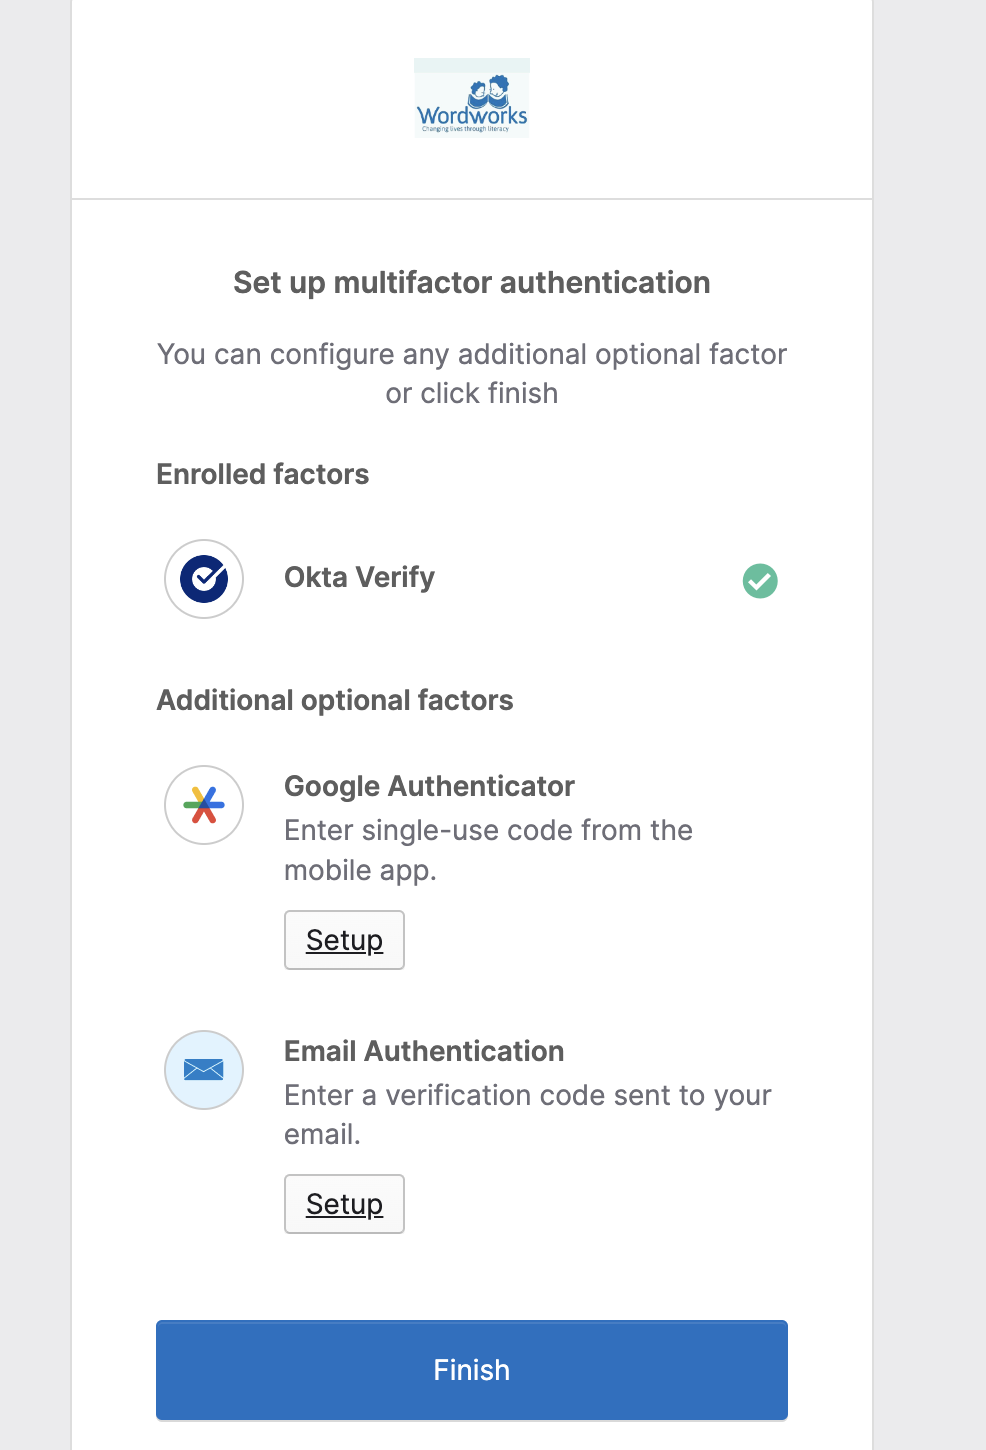
Task: Click the Okta Verify shield icon
Action: coord(204,579)
